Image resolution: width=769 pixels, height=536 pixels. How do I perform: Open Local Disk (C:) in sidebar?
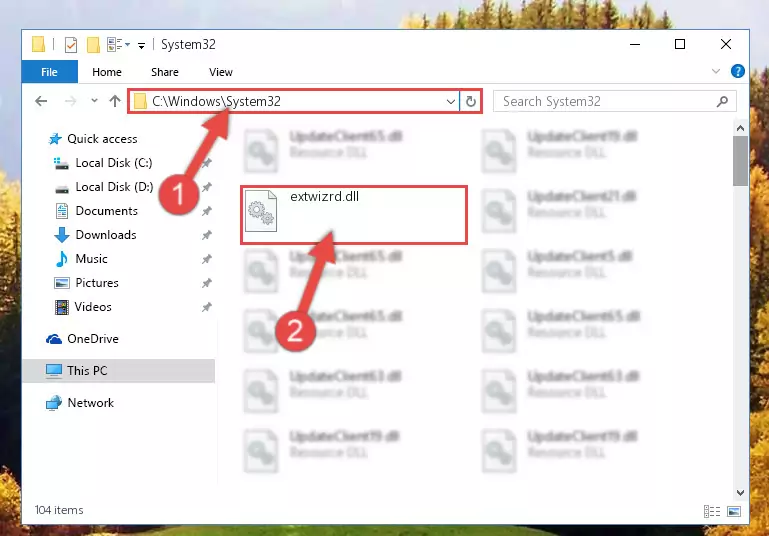coord(113,163)
